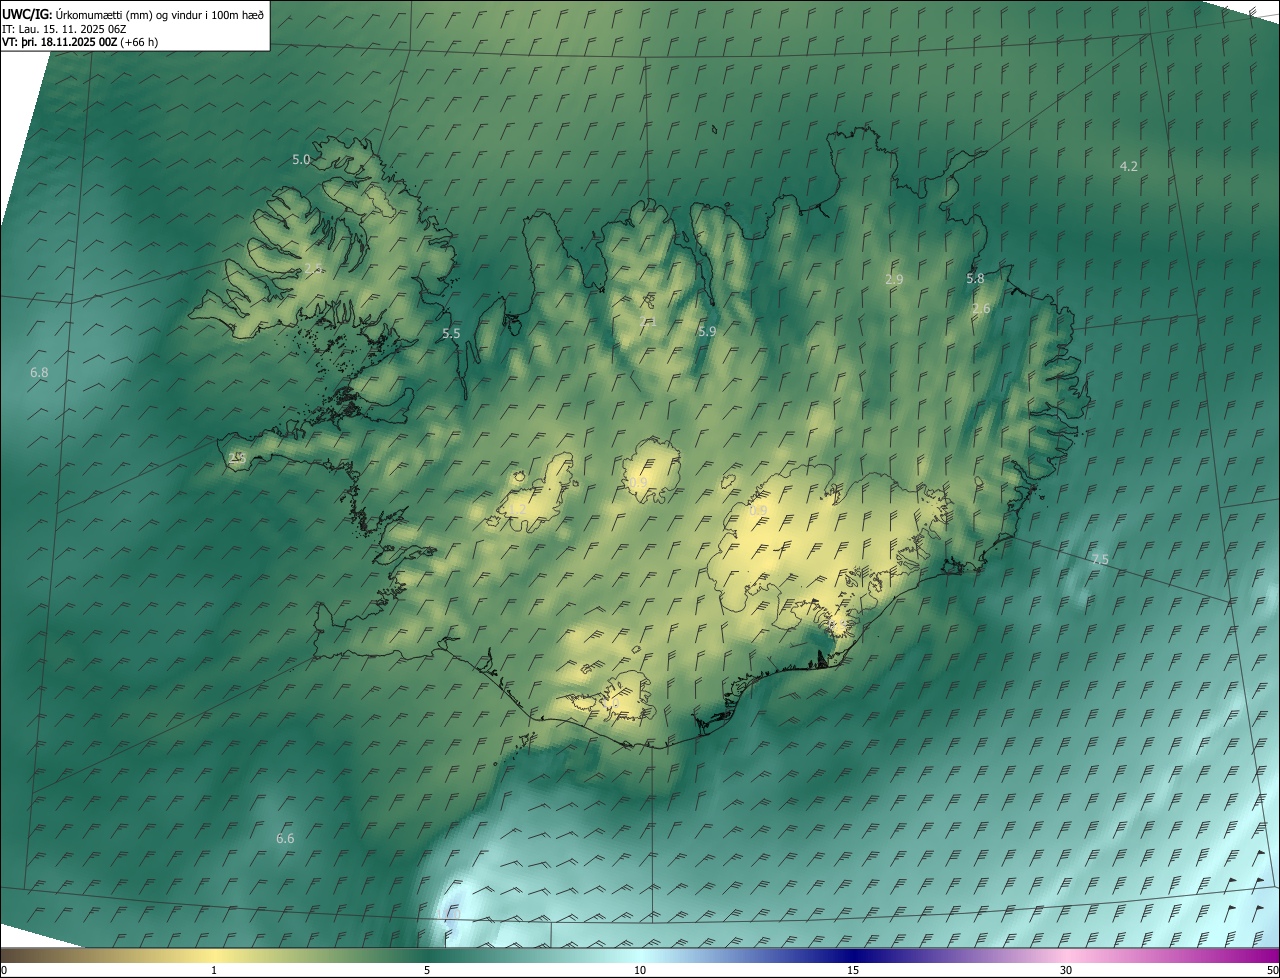The image size is (1280, 978).
Task: Click the 5.0 value near the Westfjords
Action: pos(301,159)
